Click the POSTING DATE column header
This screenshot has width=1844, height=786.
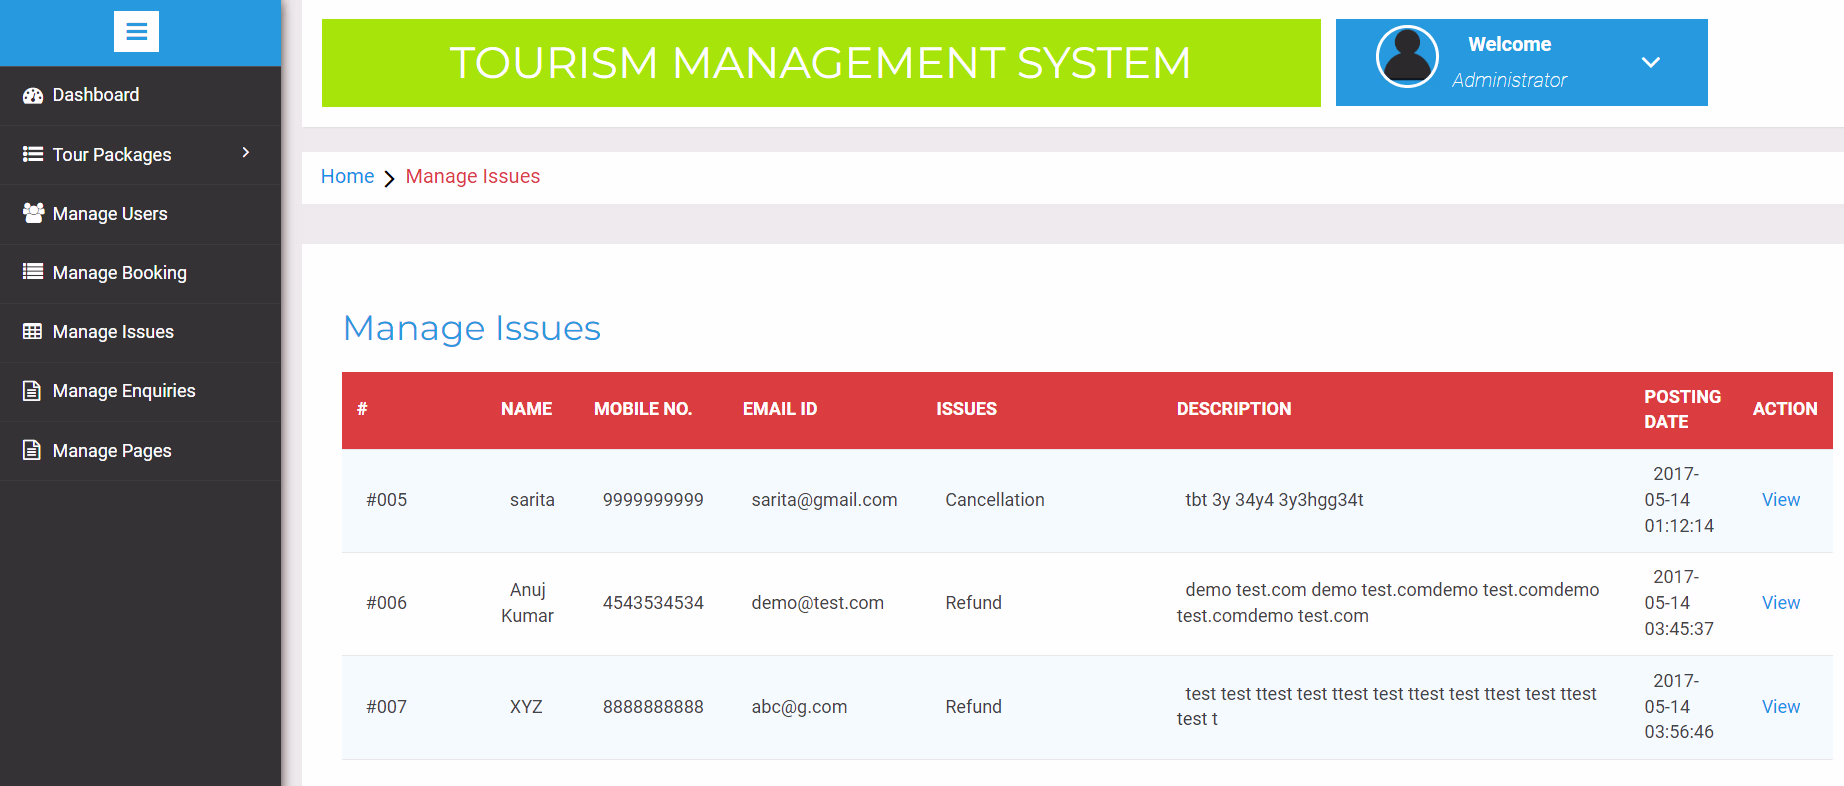[1682, 409]
